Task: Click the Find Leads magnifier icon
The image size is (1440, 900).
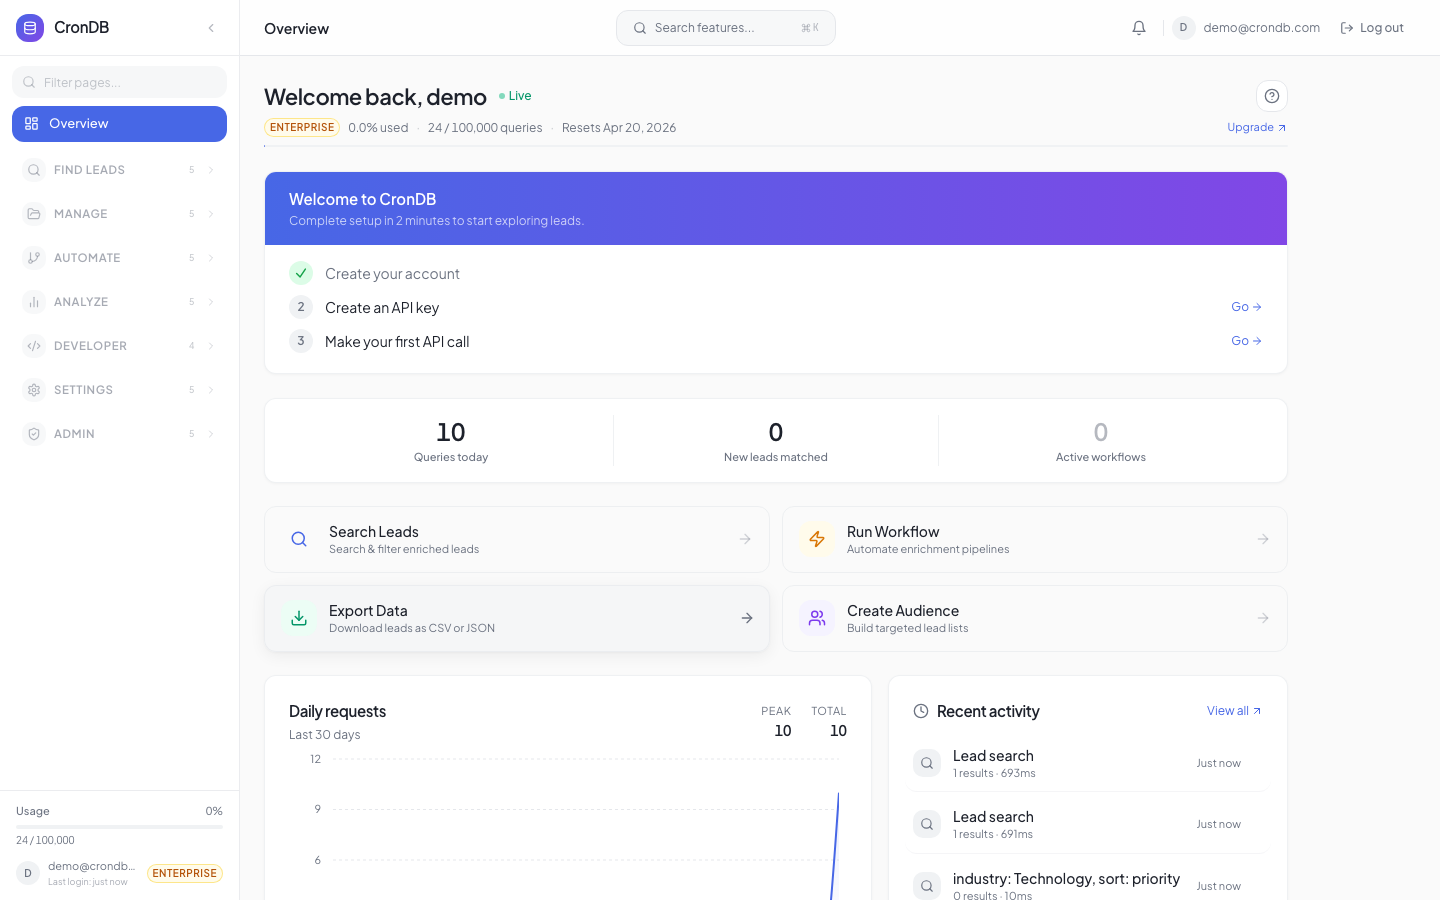Action: tap(34, 170)
